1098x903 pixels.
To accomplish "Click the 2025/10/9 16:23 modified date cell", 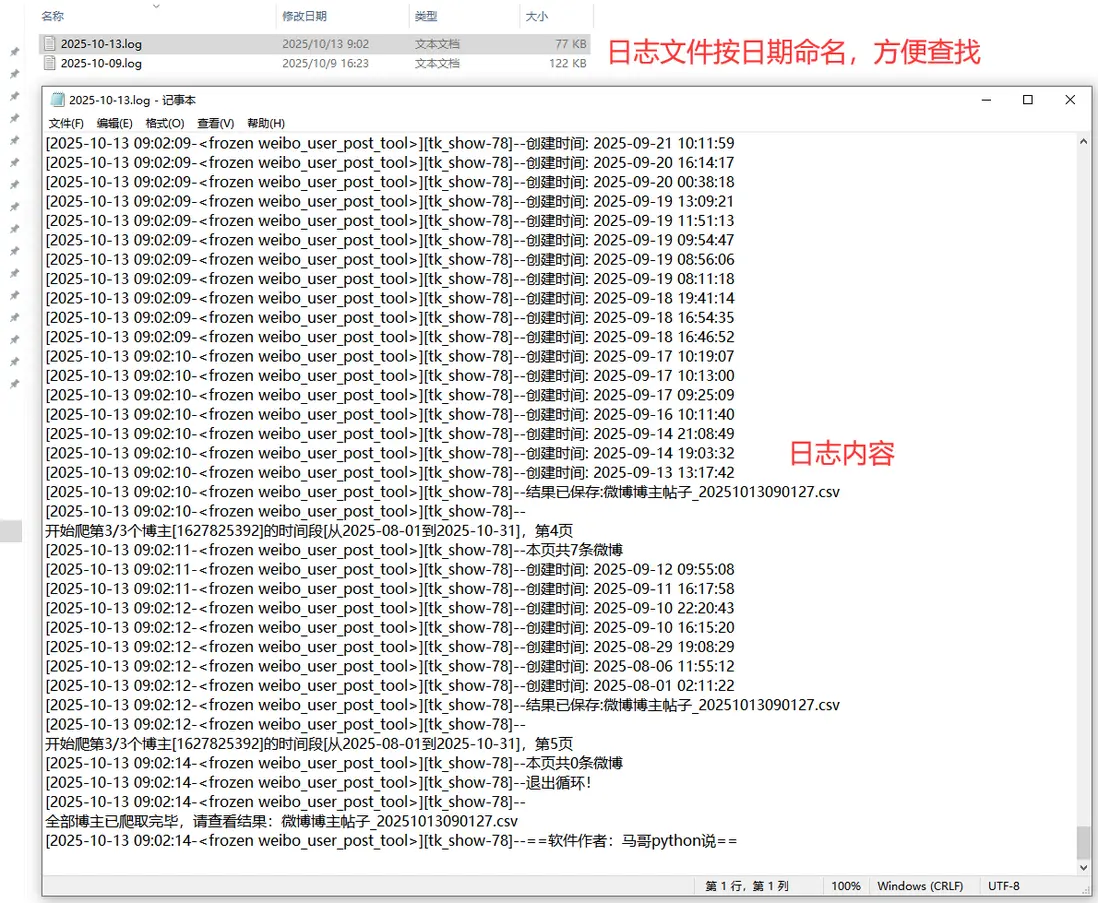I will (x=326, y=64).
